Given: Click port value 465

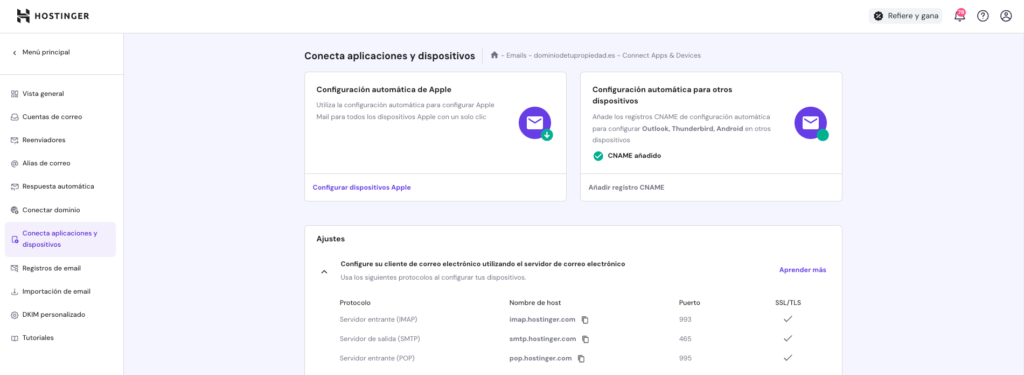Looking at the screenshot, I should tap(685, 339).
